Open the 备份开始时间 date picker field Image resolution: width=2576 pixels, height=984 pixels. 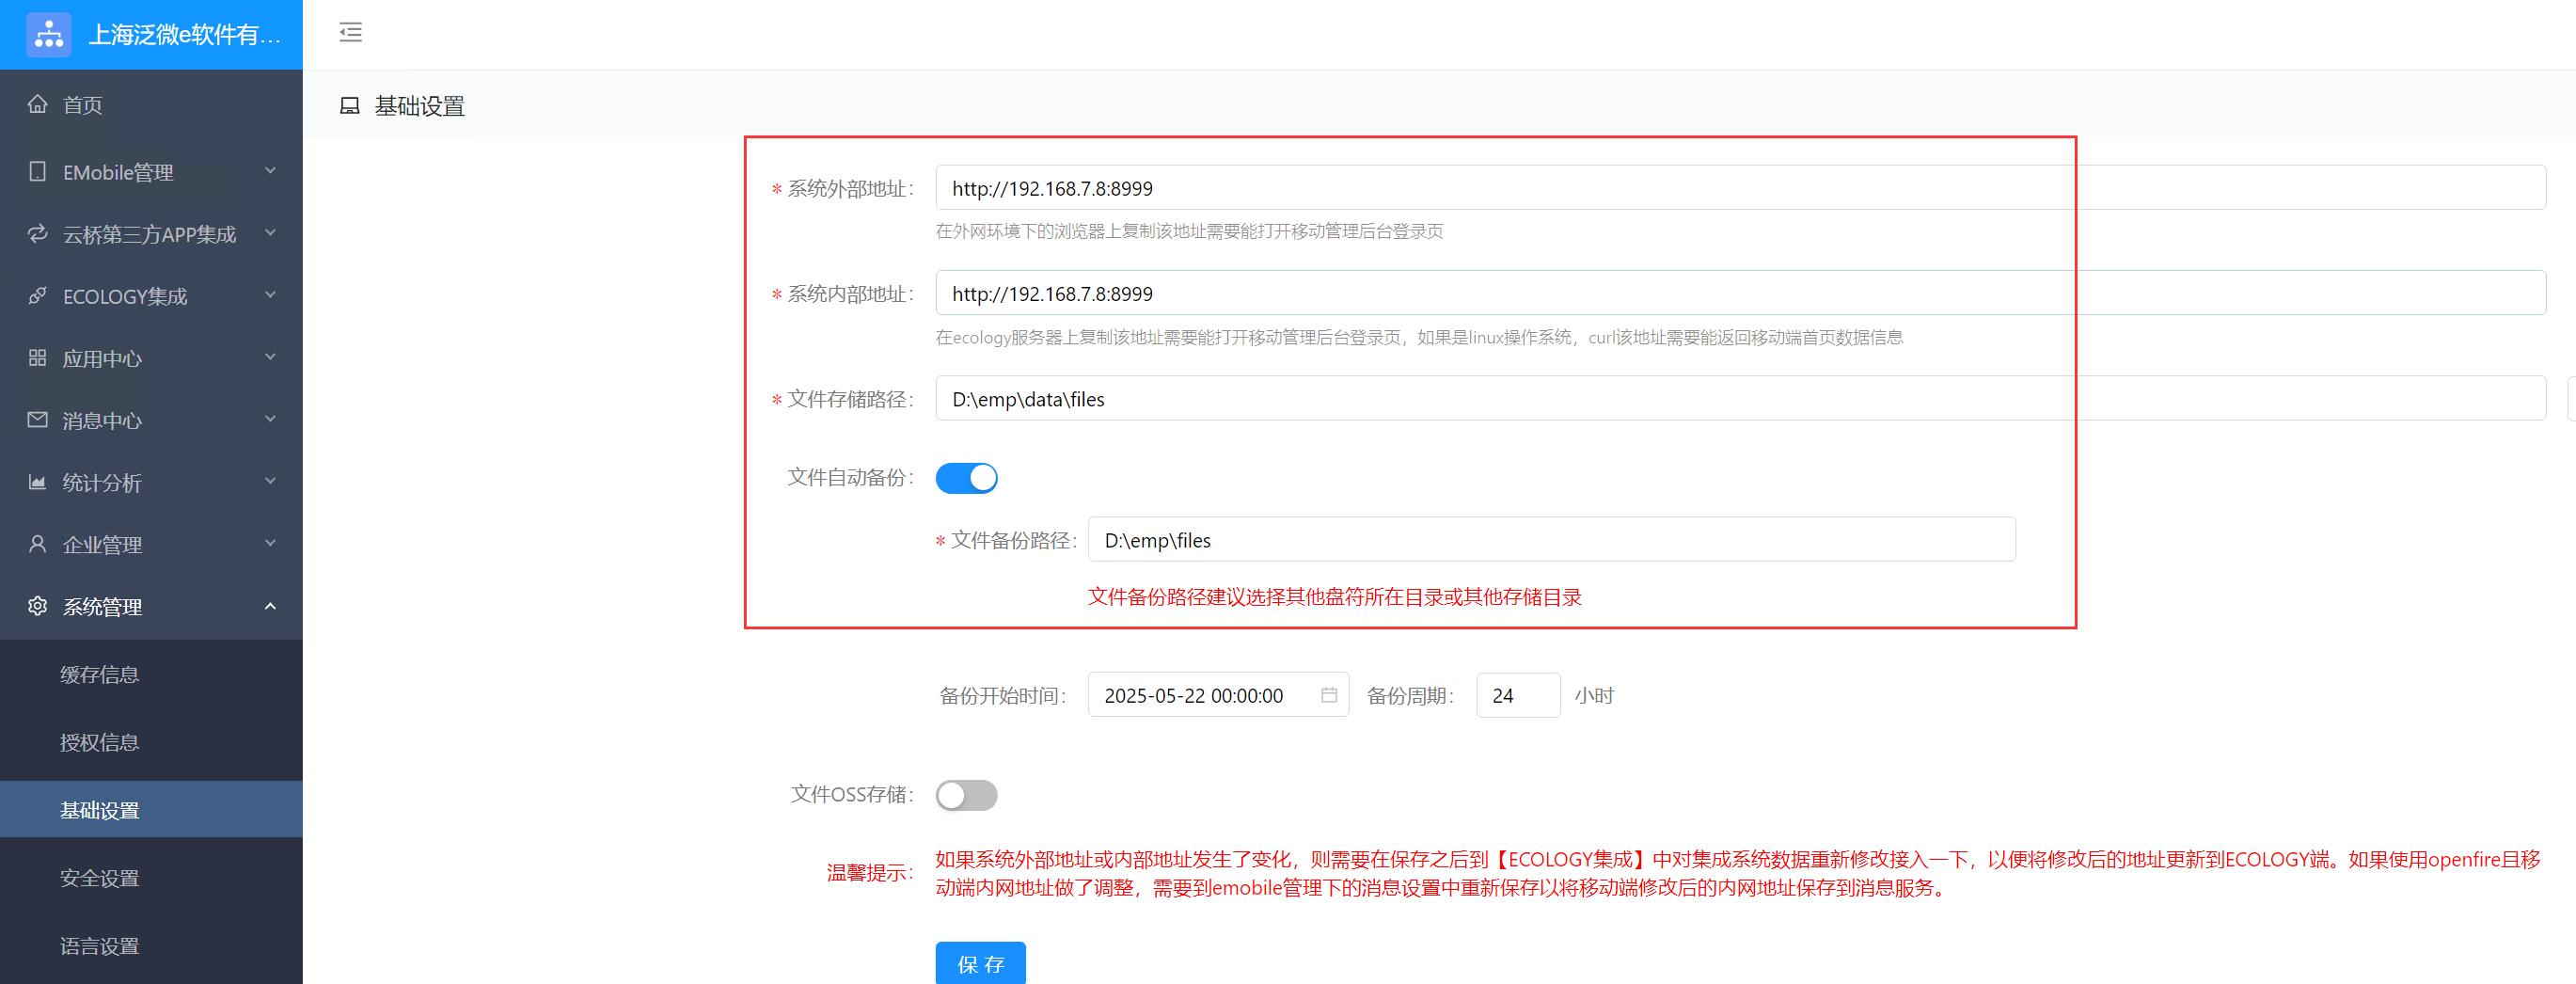tap(1218, 695)
